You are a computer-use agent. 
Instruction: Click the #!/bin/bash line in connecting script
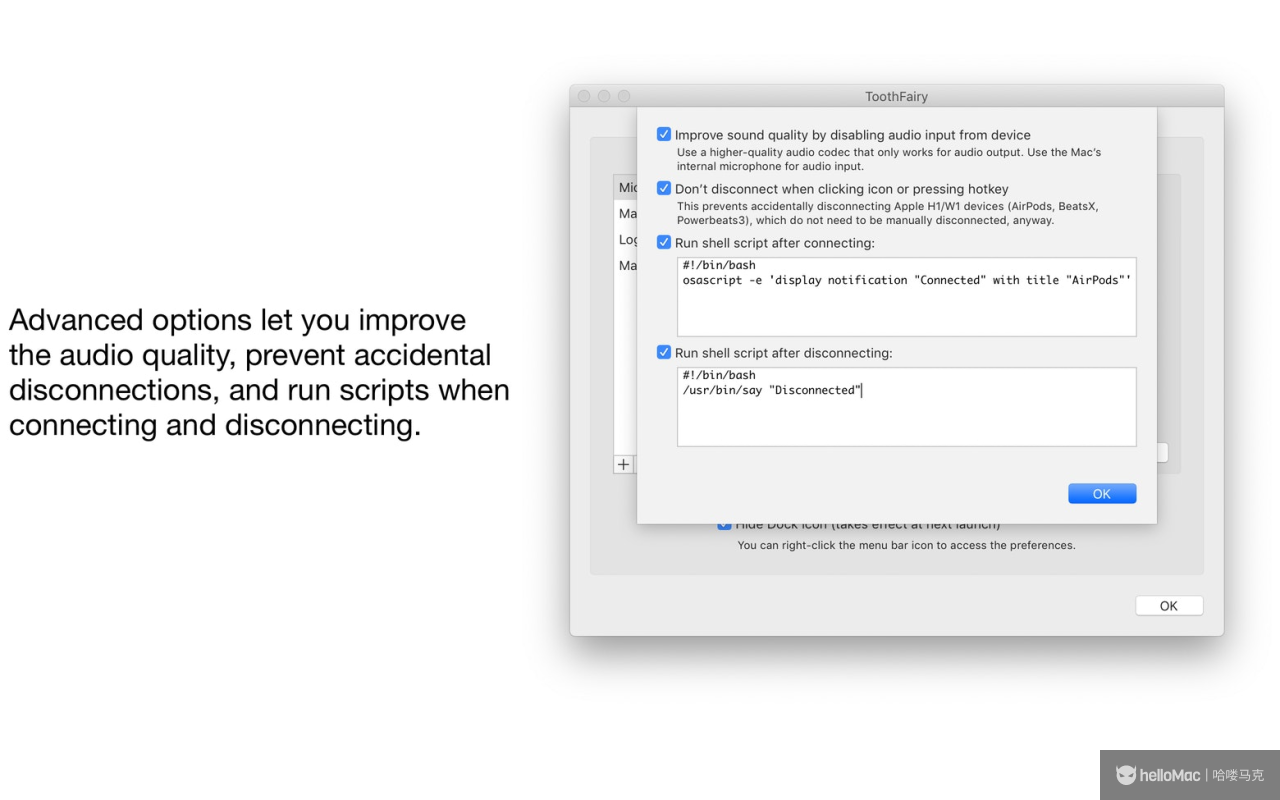point(719,265)
